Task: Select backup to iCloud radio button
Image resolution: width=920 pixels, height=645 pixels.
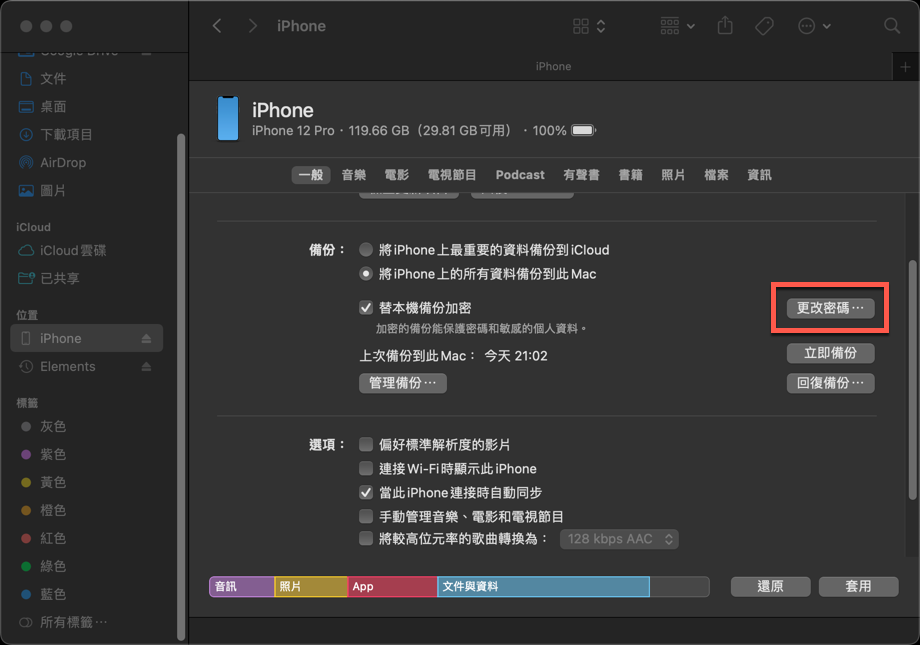Action: tap(366, 250)
